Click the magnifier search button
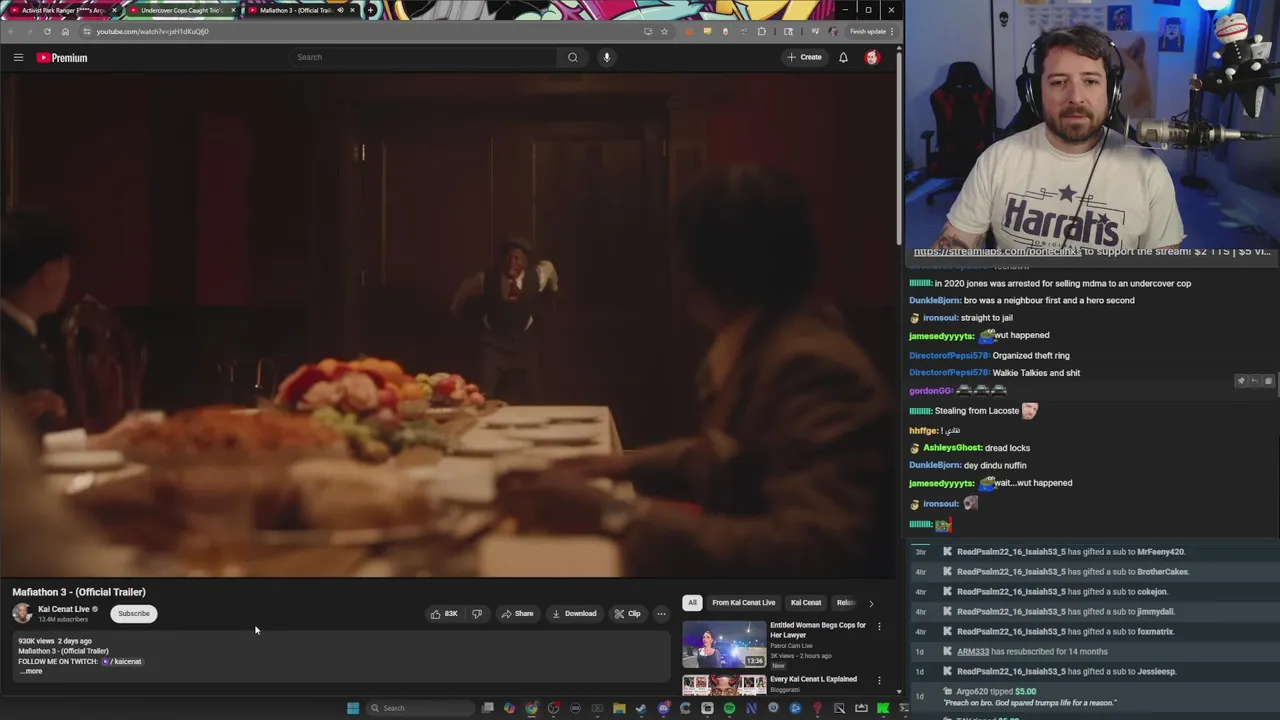 click(x=573, y=57)
